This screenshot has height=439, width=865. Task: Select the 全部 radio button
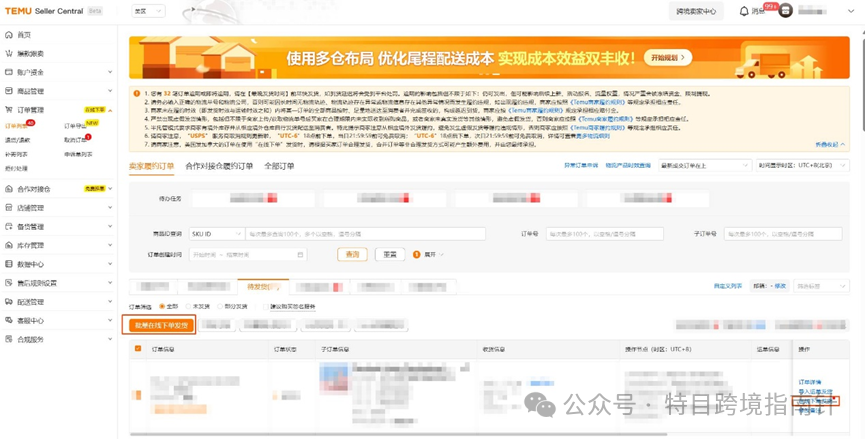click(162, 306)
